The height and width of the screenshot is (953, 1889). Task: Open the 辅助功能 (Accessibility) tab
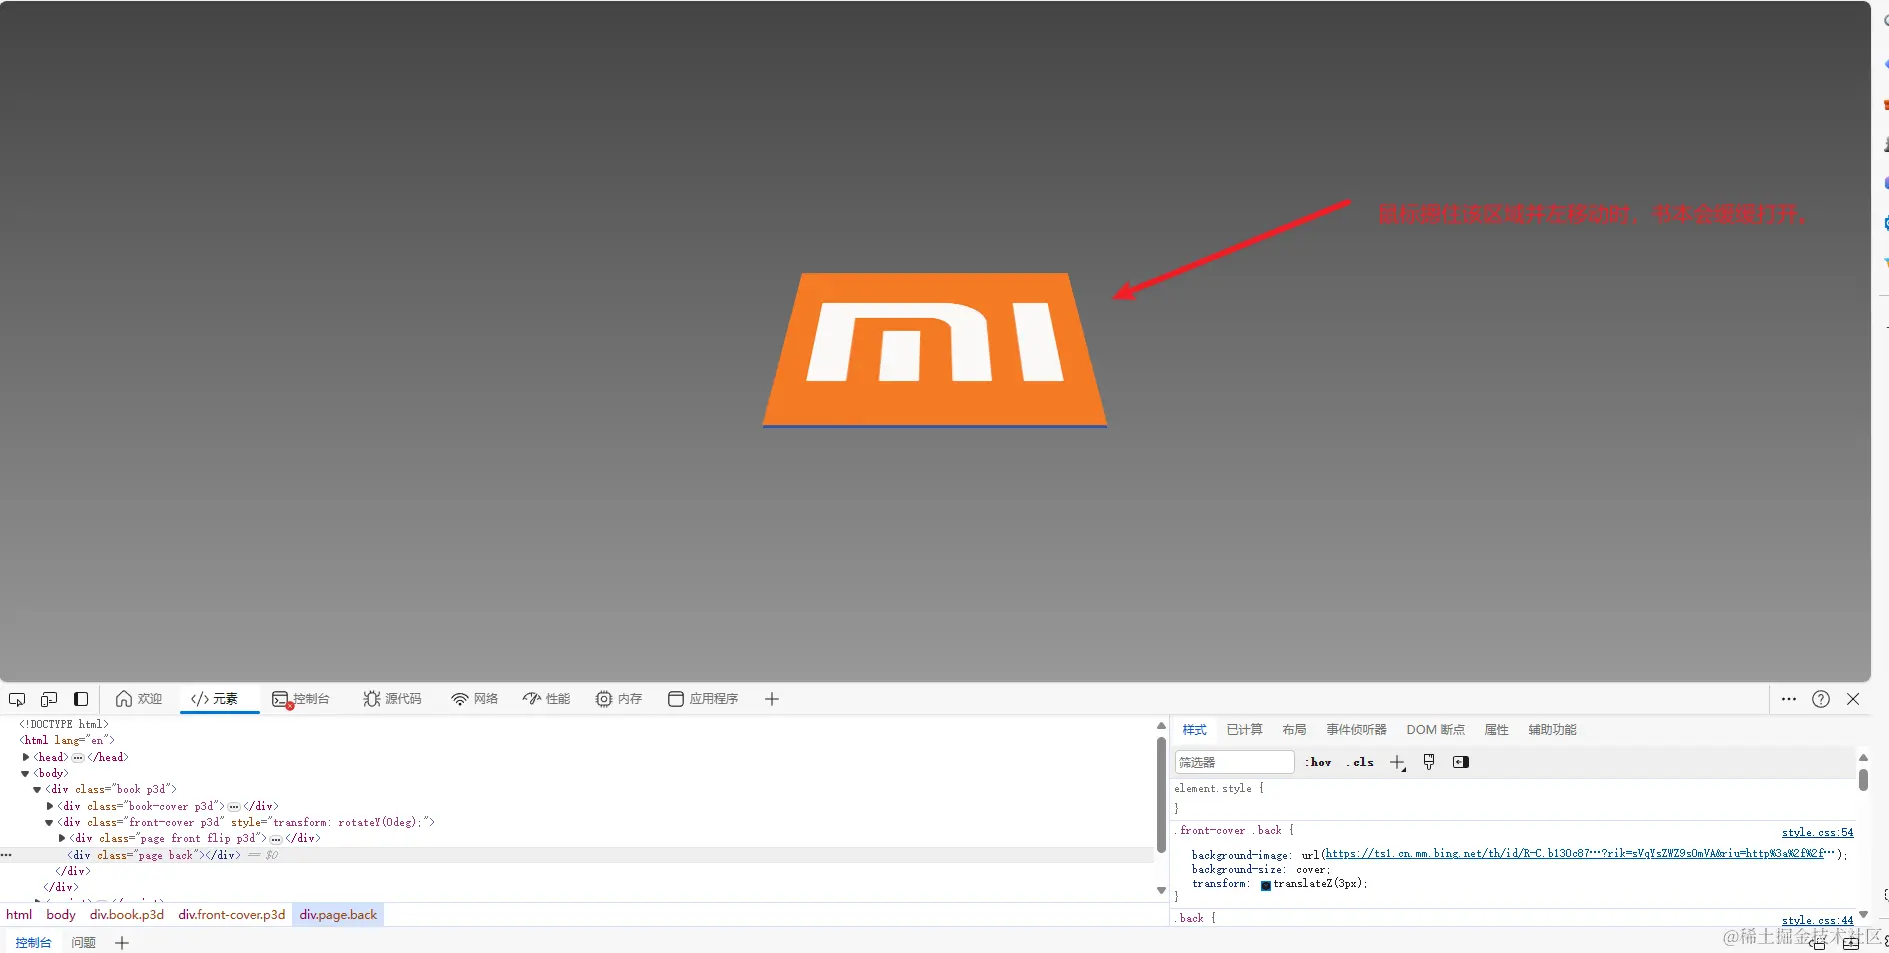pos(1552,730)
